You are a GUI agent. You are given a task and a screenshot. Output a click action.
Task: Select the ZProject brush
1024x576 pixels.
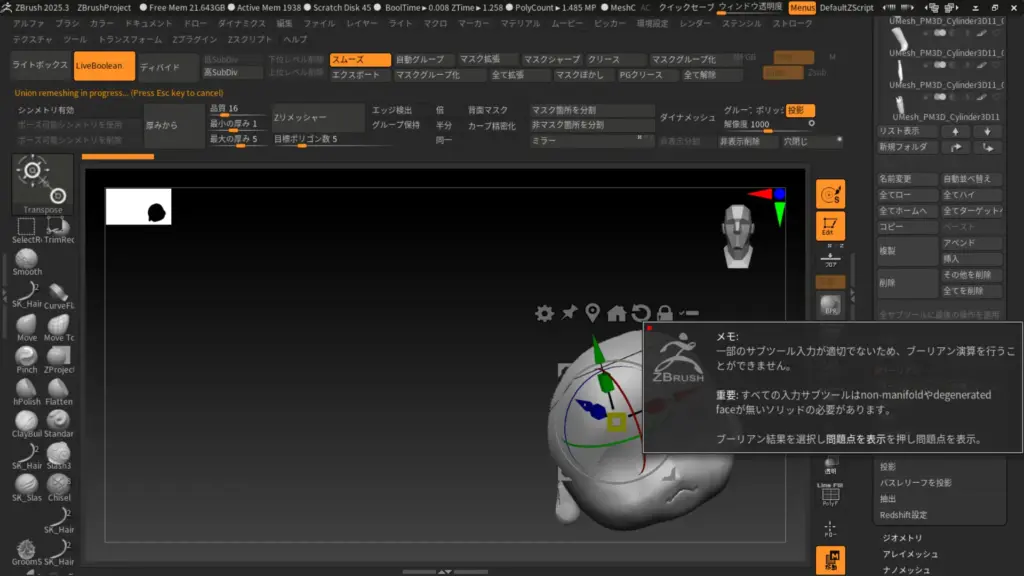pyautogui.click(x=58, y=360)
